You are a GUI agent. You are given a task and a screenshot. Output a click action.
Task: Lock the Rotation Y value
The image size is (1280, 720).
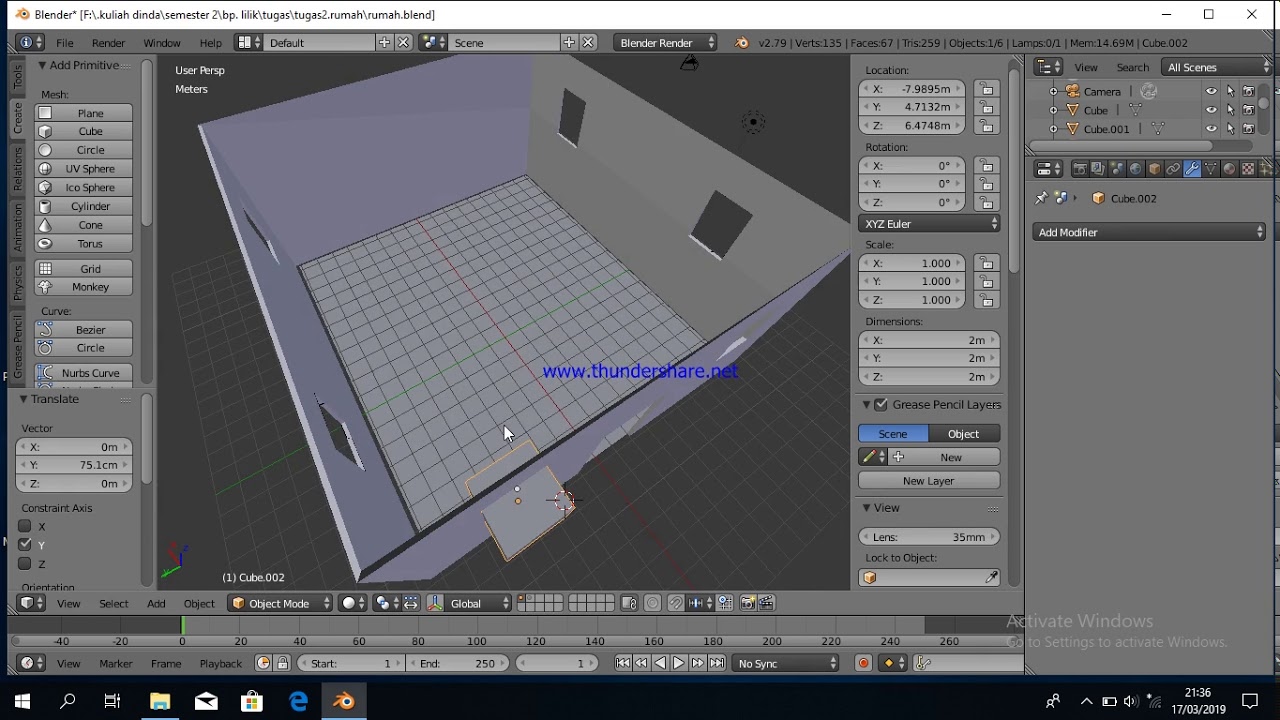pyautogui.click(x=986, y=184)
